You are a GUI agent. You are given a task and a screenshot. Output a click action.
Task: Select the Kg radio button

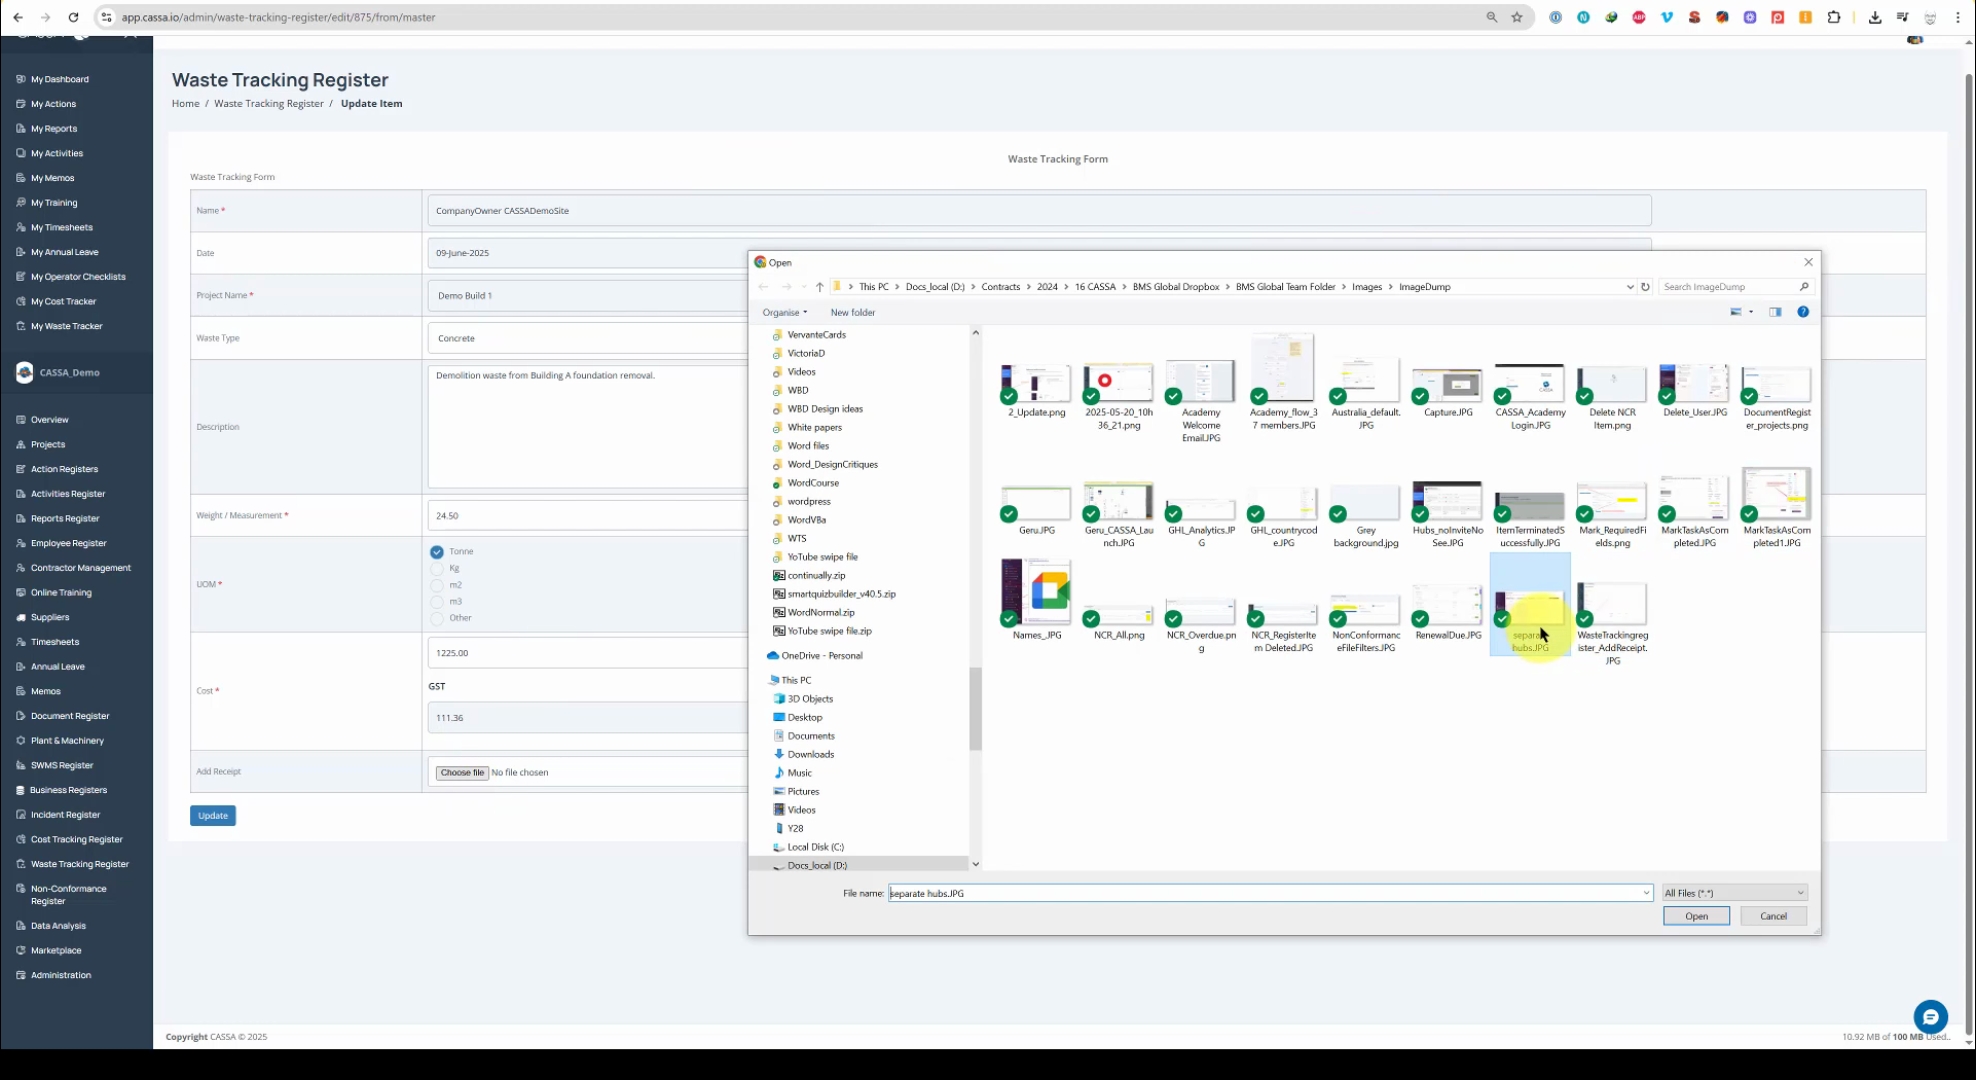[x=437, y=568]
